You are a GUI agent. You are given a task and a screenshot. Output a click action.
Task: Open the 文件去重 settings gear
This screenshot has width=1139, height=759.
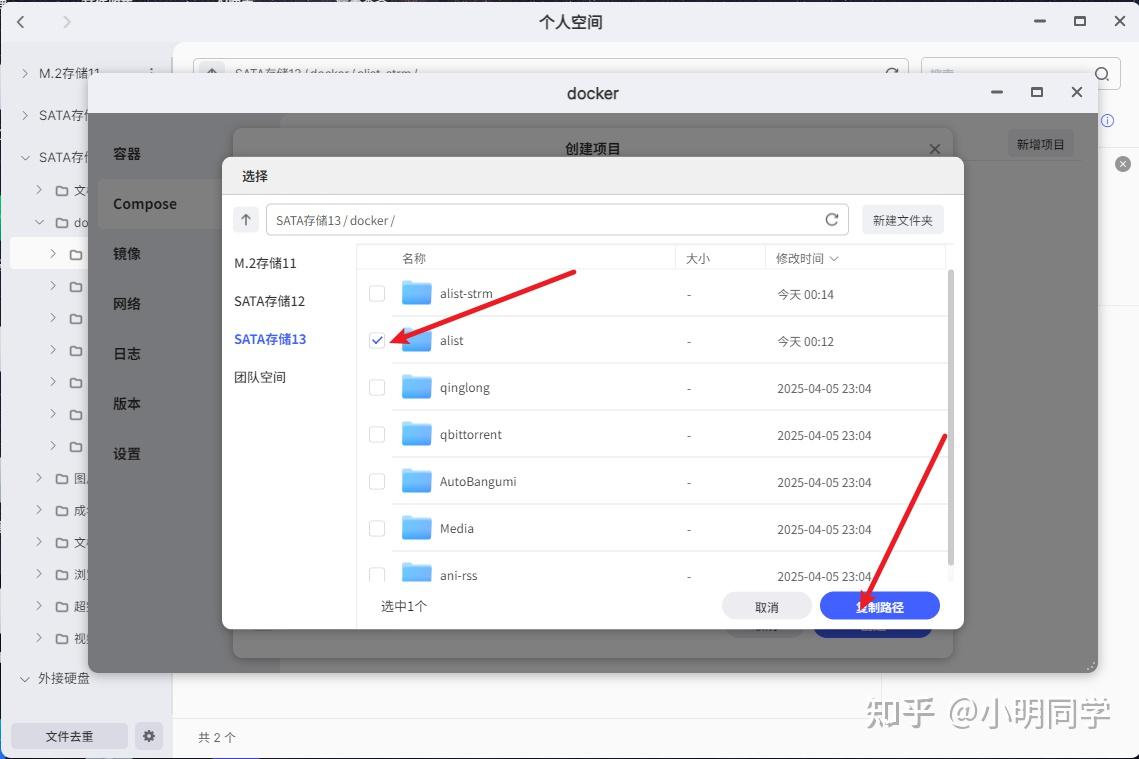(x=148, y=736)
